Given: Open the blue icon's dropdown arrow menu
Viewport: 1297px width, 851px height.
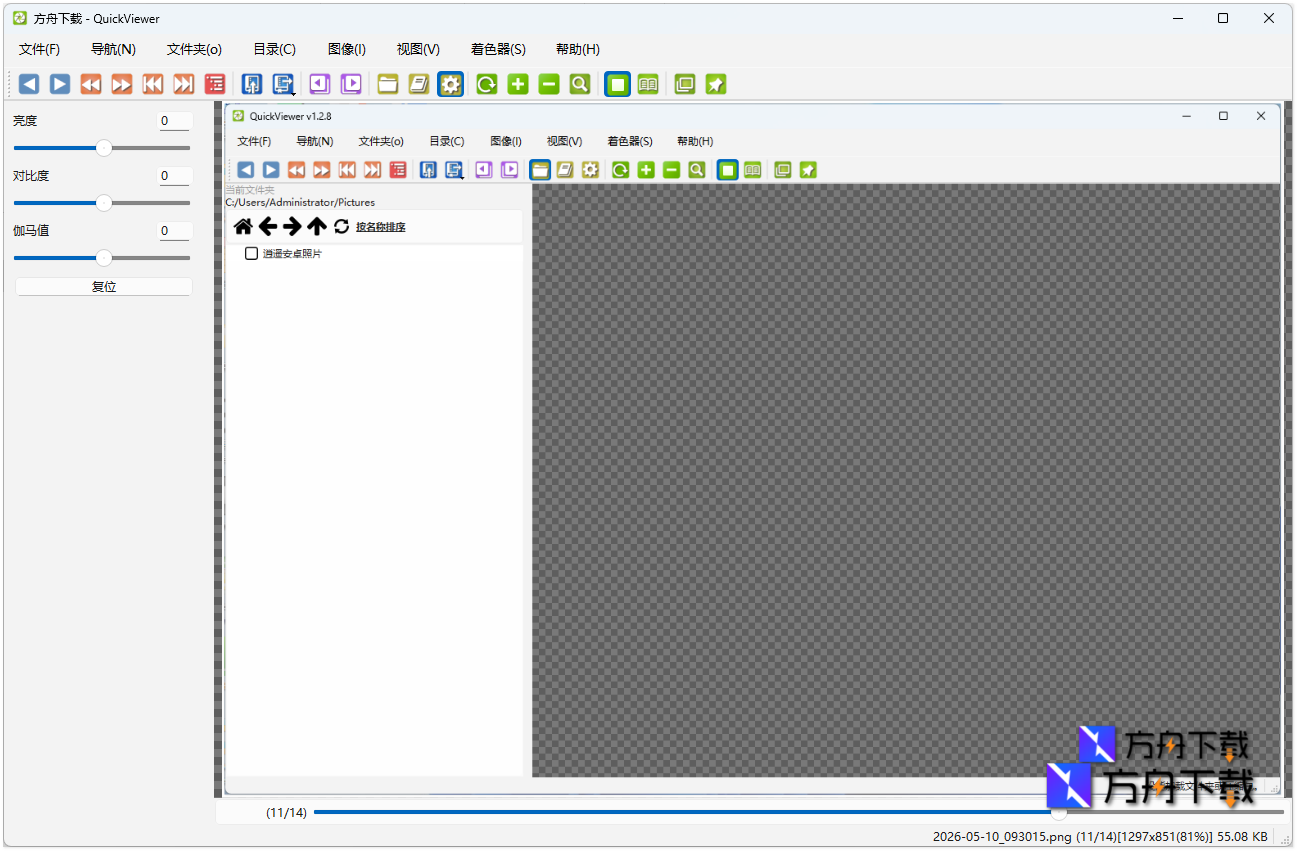Looking at the screenshot, I should (291, 92).
